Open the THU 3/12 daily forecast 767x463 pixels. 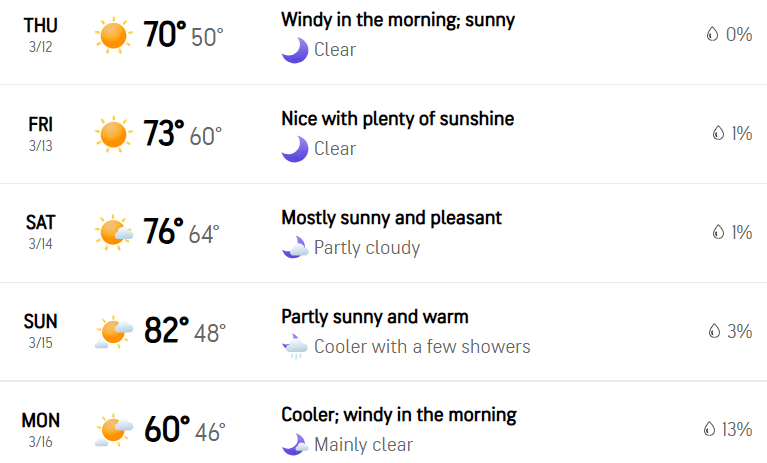coord(41,35)
